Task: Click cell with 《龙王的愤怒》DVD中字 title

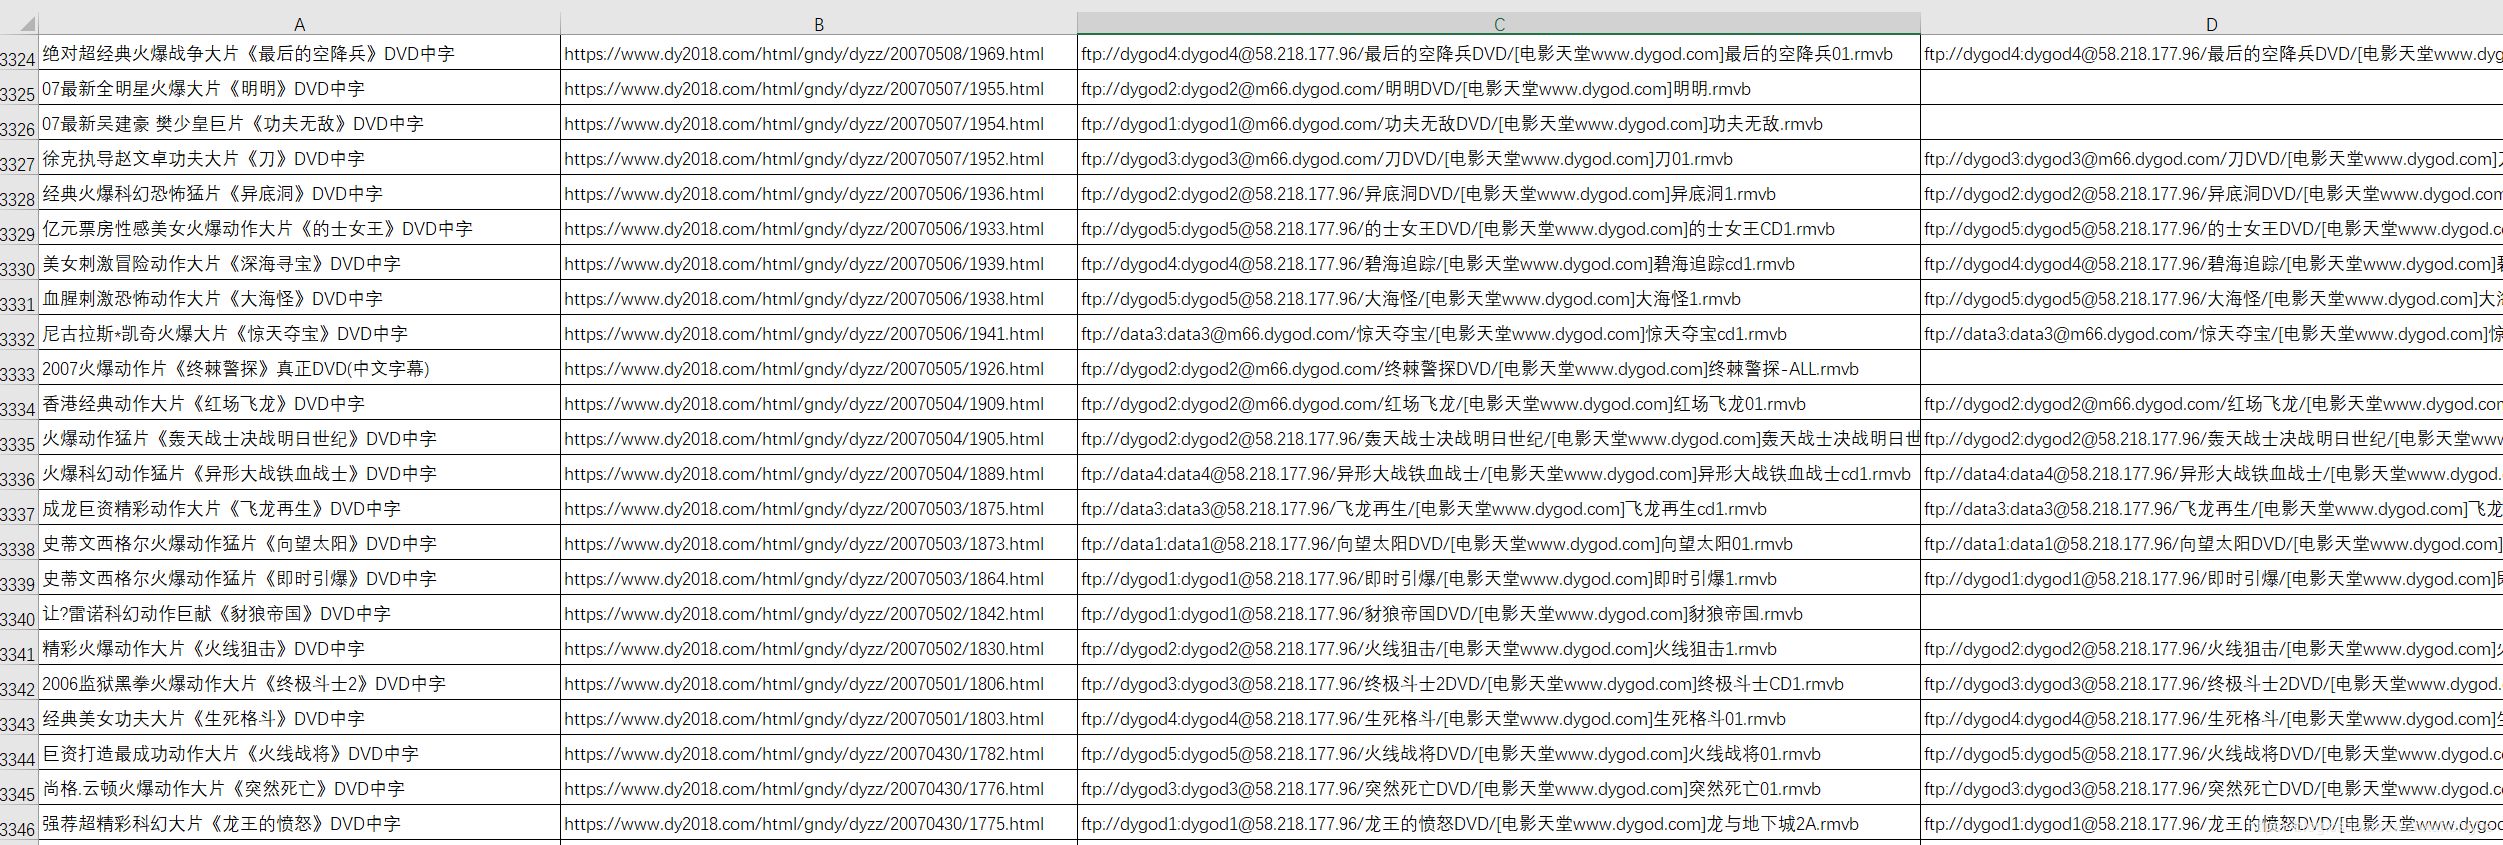Action: [x=299, y=823]
